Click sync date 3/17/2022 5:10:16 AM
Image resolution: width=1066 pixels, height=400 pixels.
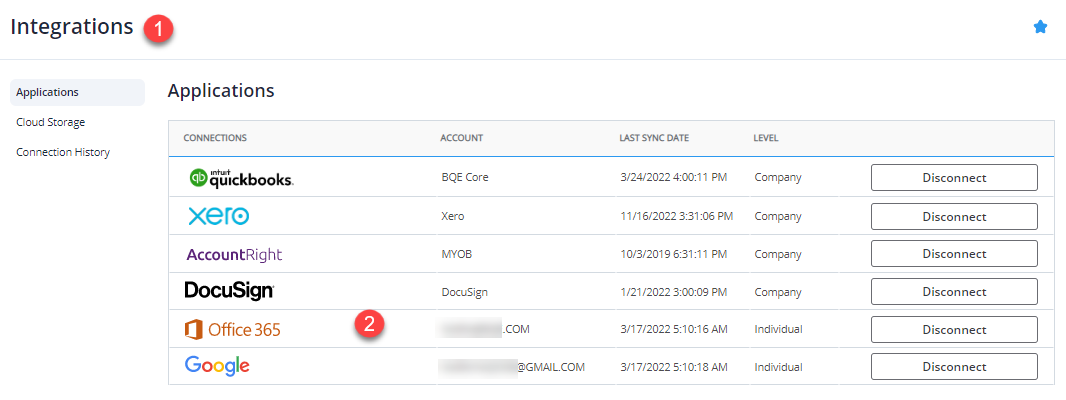tap(673, 329)
